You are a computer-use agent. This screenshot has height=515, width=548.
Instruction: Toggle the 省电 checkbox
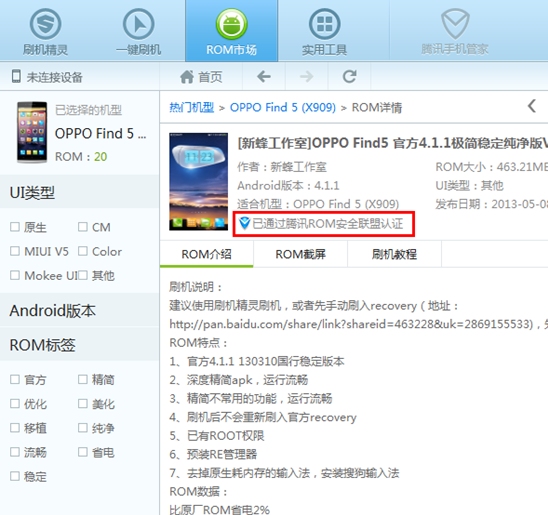(82, 452)
